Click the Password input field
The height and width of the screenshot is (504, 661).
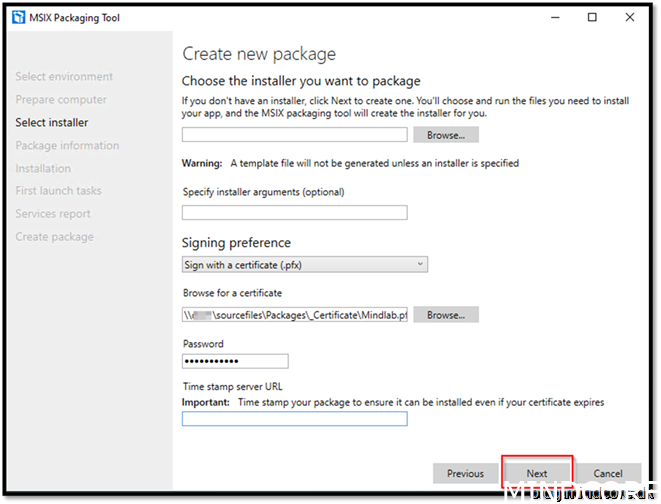(x=235, y=361)
